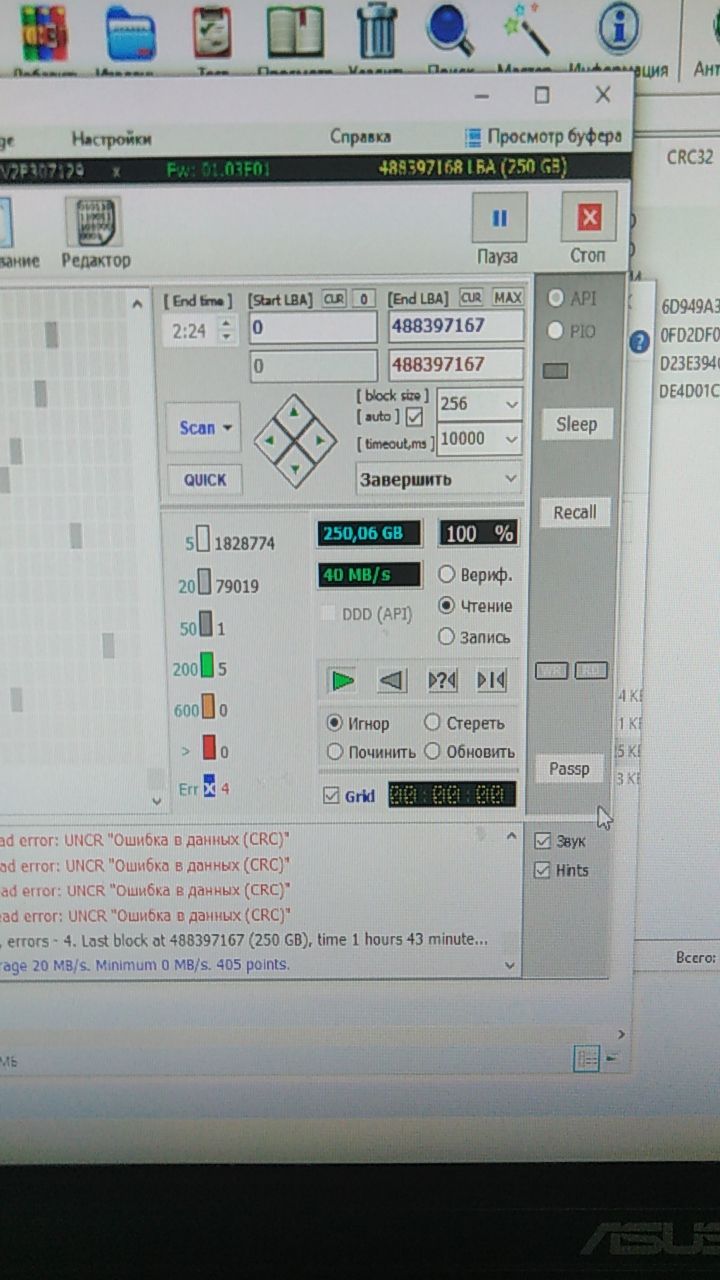720x1280 pixels.
Task: Click the WinRAR Information icon
Action: 620,28
